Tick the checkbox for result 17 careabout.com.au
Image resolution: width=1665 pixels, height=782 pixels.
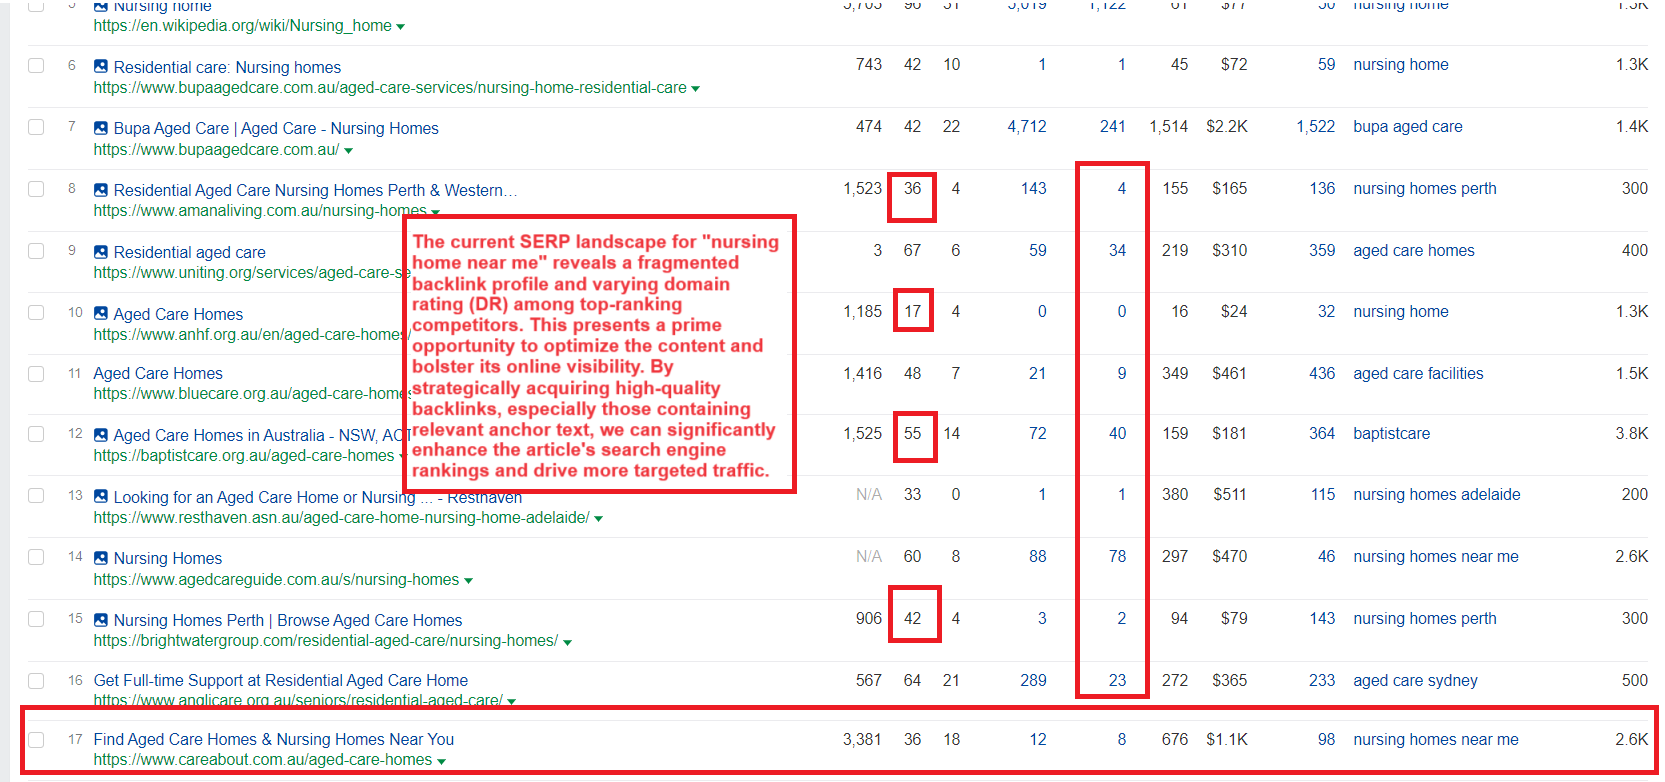coord(37,740)
